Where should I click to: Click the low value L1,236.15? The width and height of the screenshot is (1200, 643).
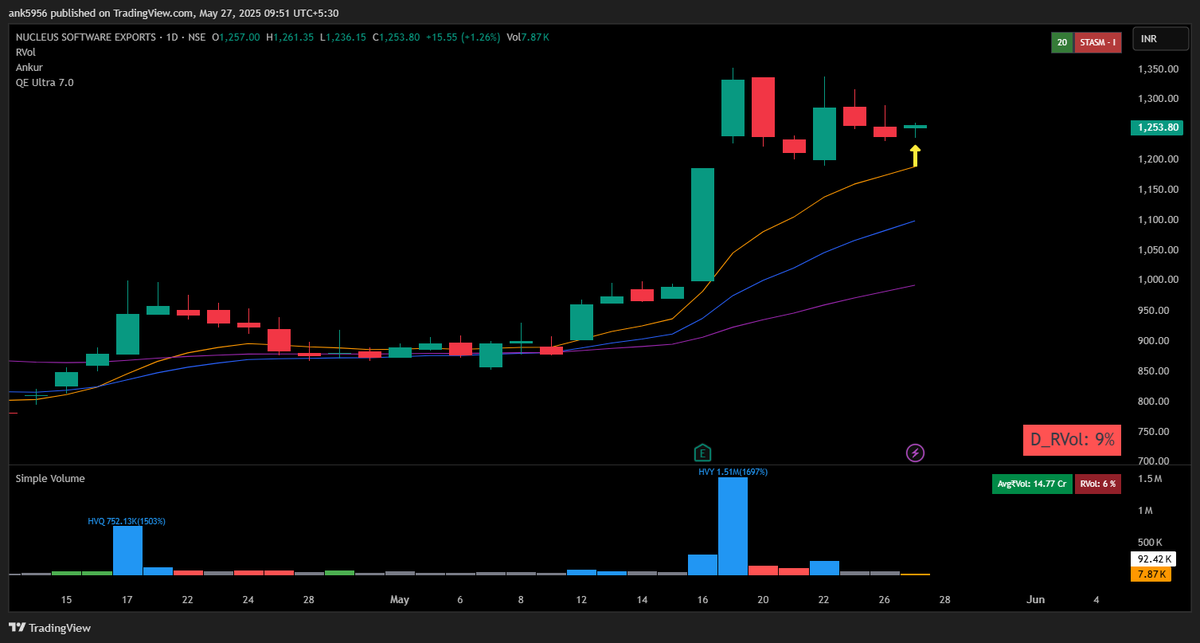click(343, 37)
